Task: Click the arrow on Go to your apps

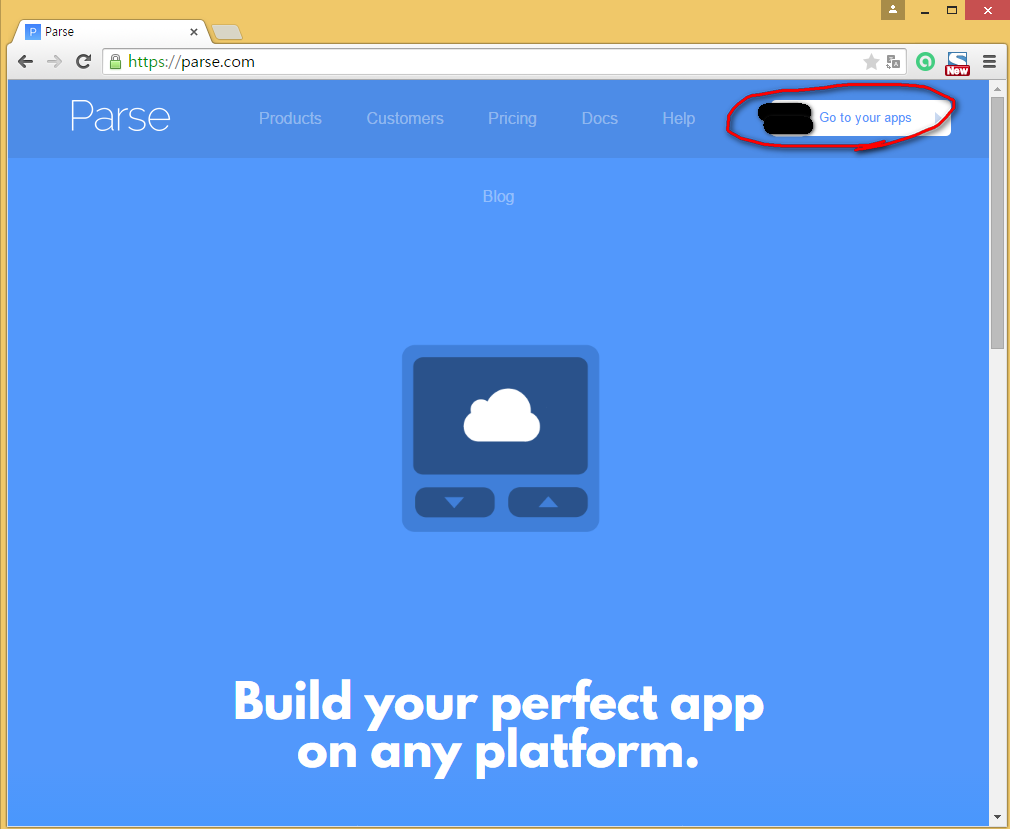Action: (939, 118)
